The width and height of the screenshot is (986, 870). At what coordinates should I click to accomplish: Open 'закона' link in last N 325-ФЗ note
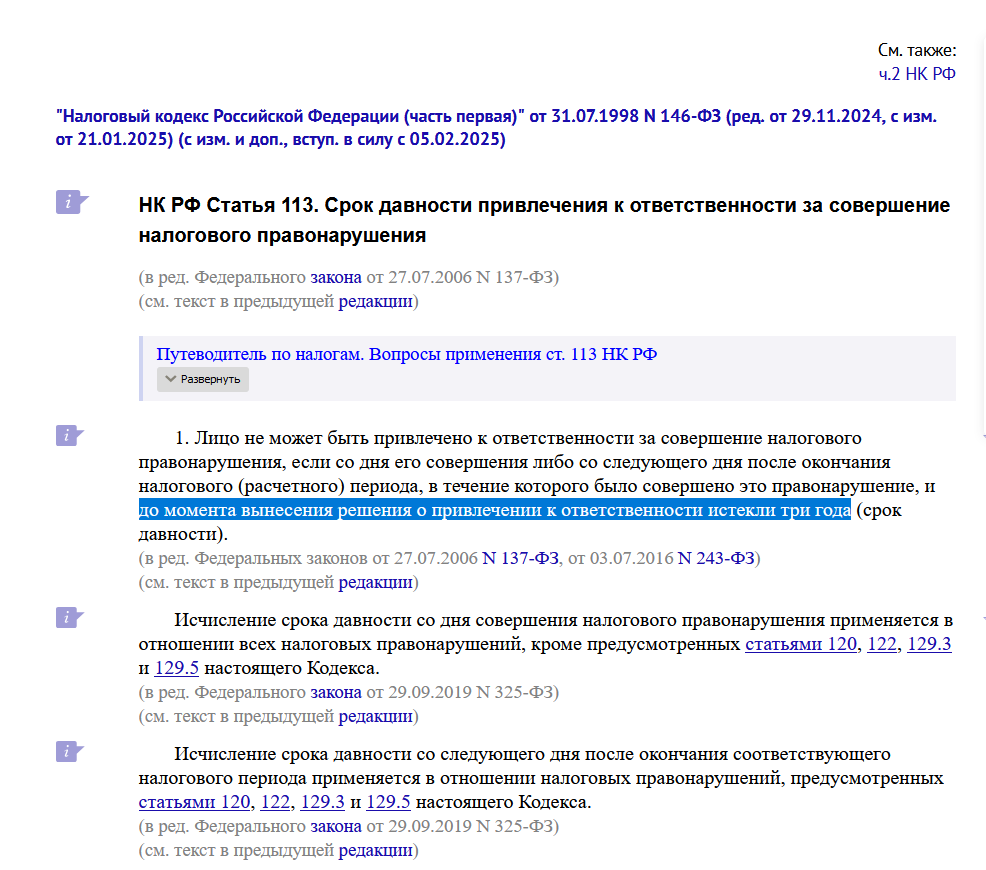coord(336,826)
